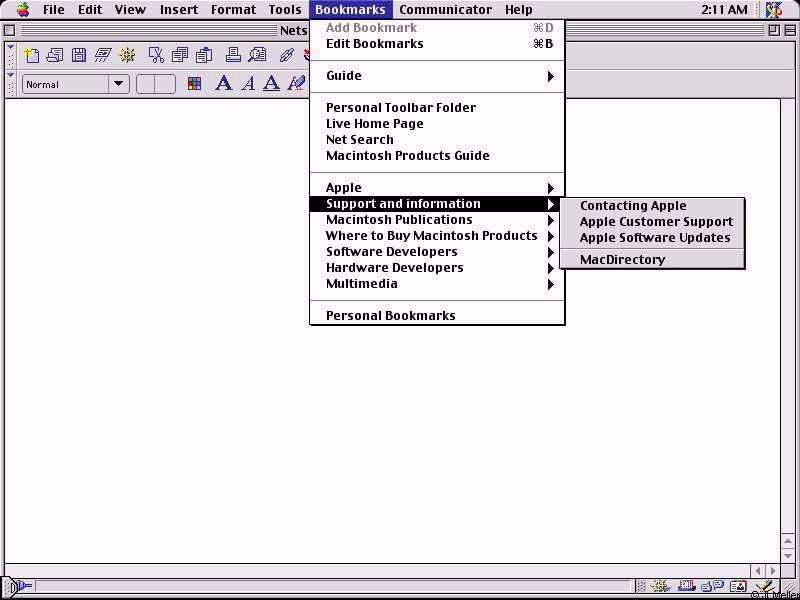Open the Edit menu
The height and width of the screenshot is (600, 800).
90,10
